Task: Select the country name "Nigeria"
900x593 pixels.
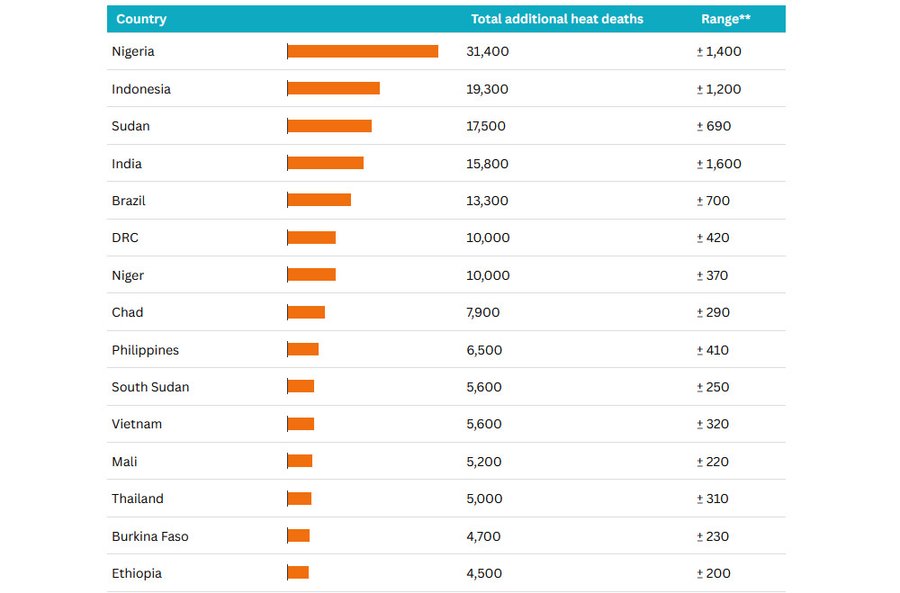Action: tap(133, 52)
